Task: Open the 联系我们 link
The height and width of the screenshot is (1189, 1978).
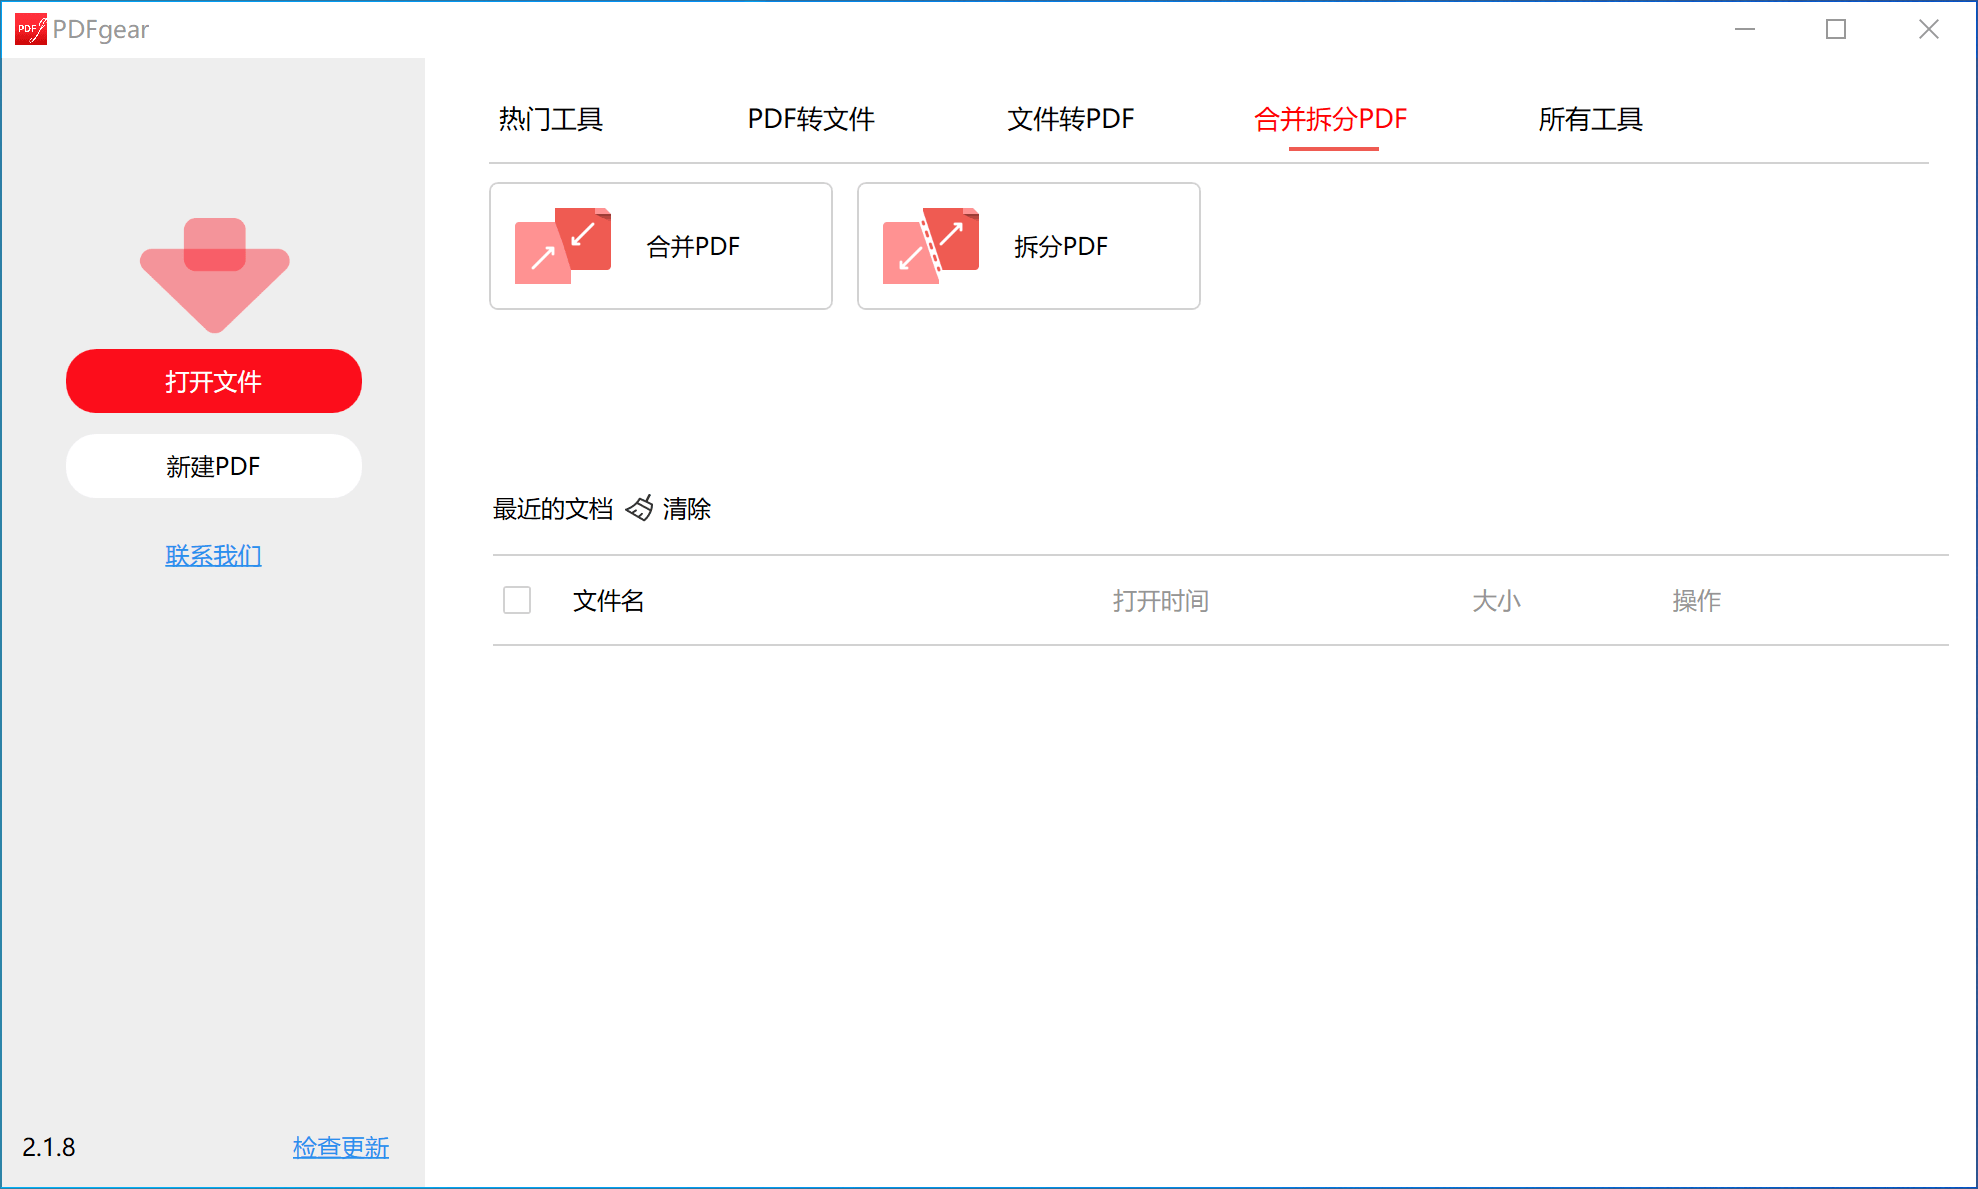Action: click(213, 555)
